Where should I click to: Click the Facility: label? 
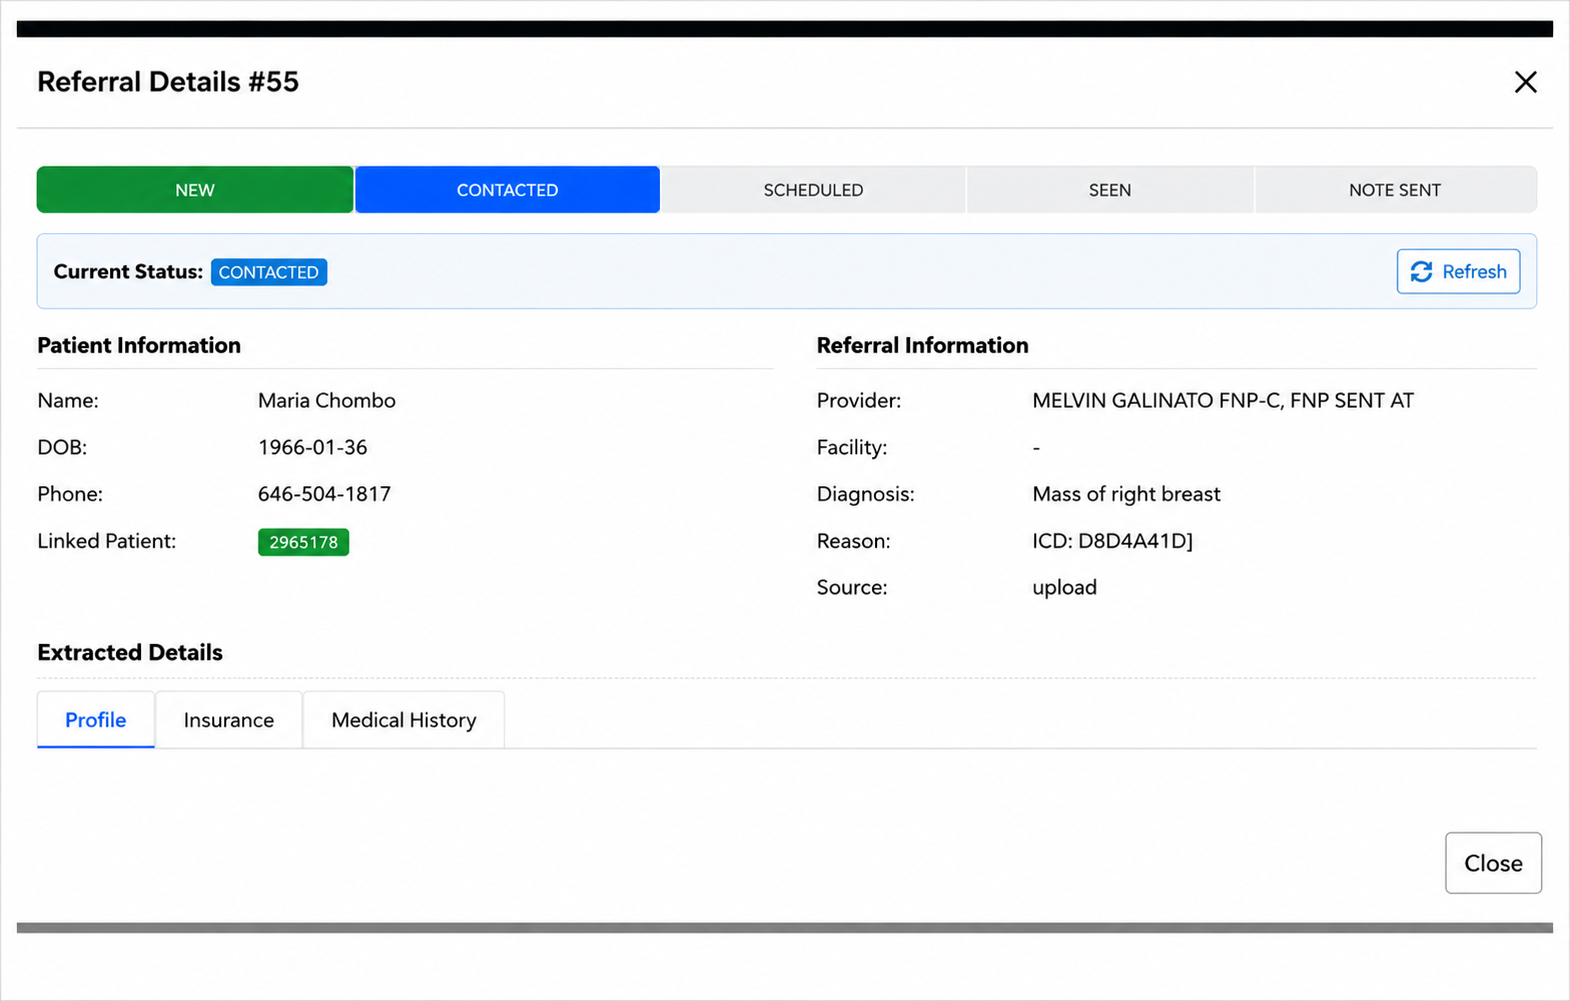[x=852, y=447]
